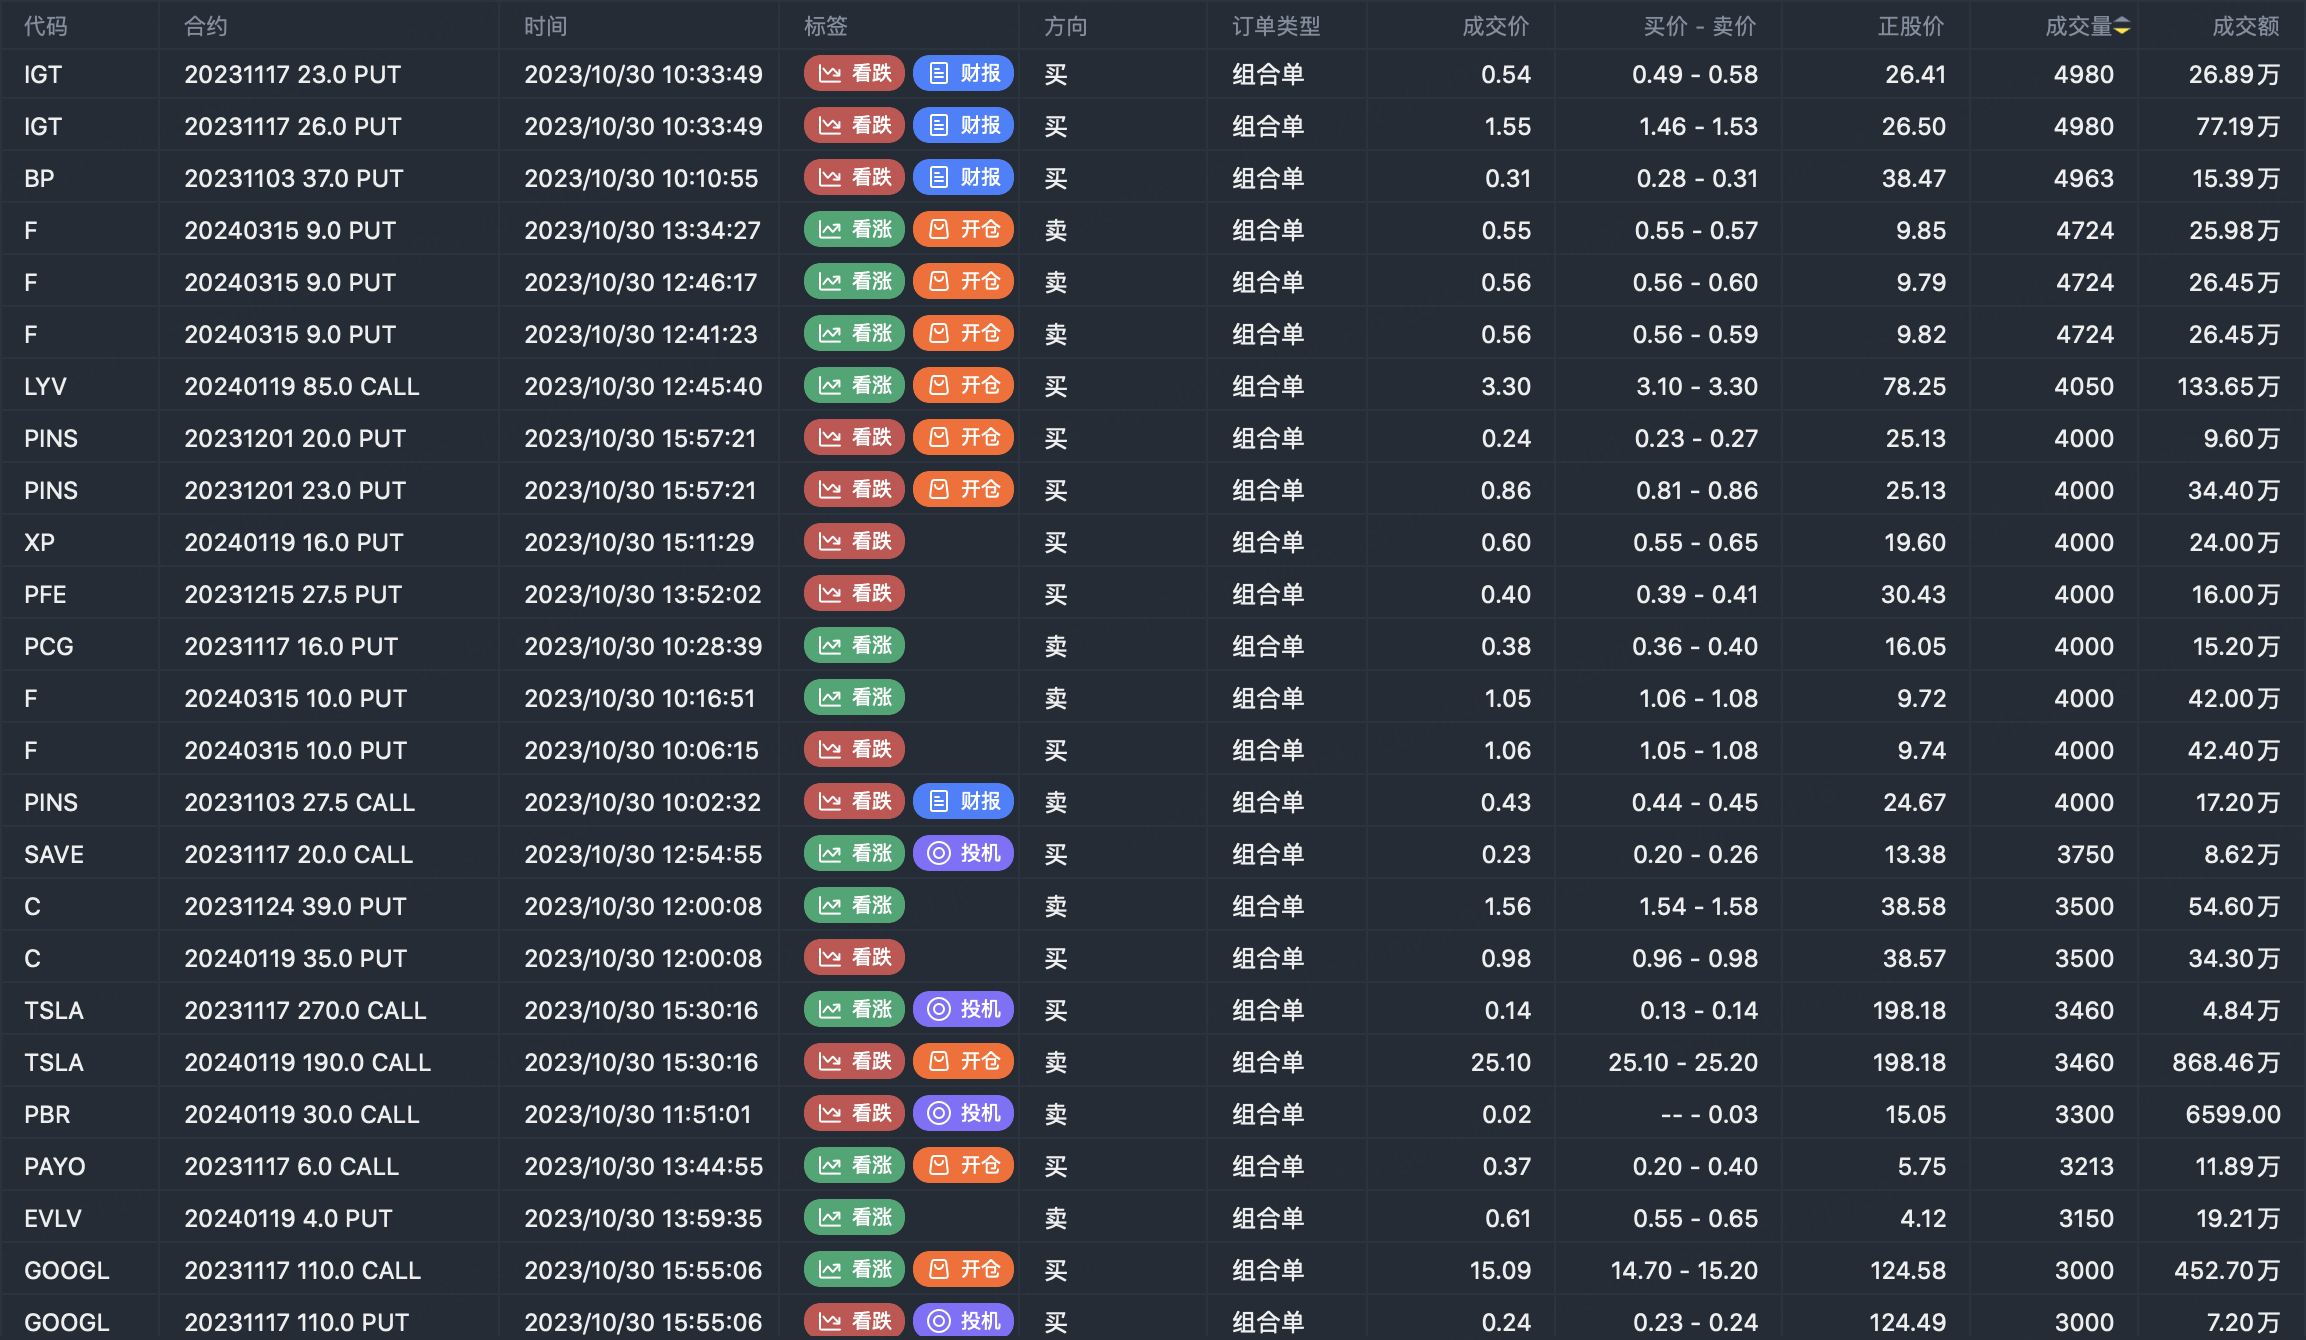Select contract 20240119 35.0 PUT
Viewport: 2306px width, 1340px height.
point(295,958)
